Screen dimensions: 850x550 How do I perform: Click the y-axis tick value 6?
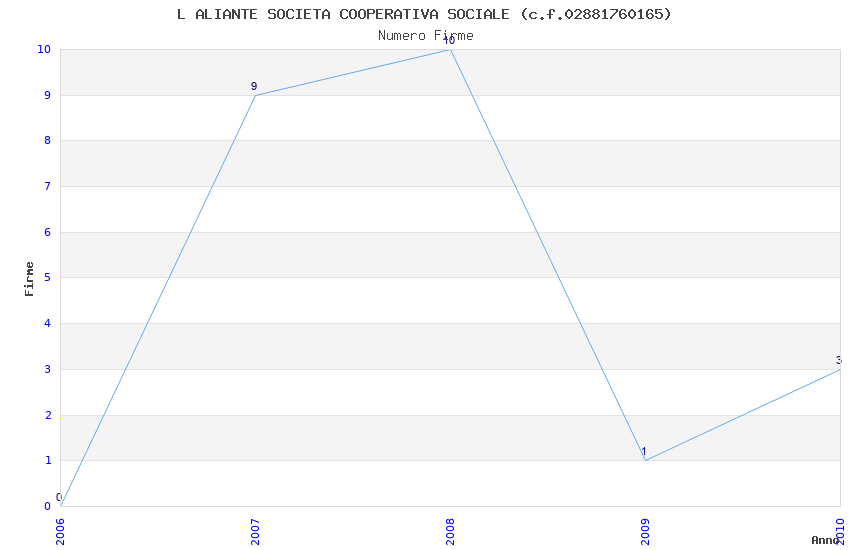click(48, 232)
